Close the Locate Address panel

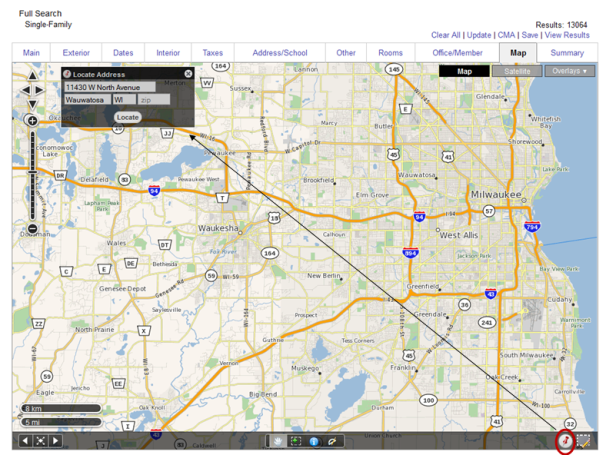pos(188,73)
